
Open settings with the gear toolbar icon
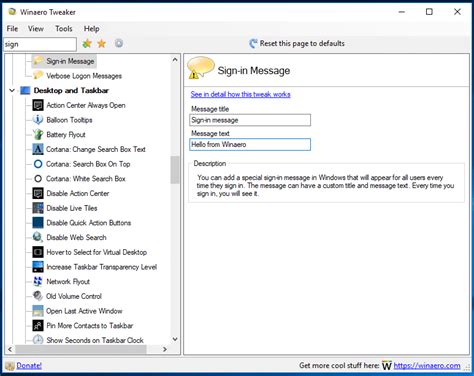coord(119,43)
